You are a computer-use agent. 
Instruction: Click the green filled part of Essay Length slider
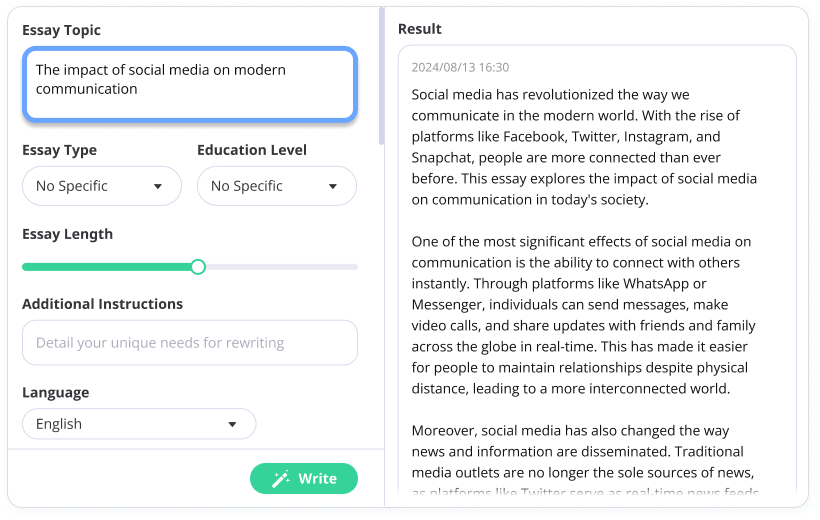tap(108, 267)
